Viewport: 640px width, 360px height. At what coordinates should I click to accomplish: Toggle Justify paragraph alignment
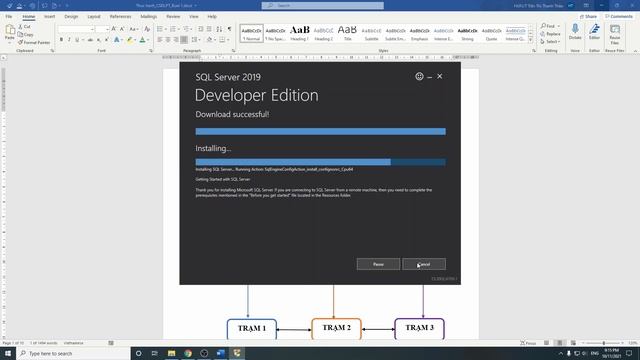(184, 40)
